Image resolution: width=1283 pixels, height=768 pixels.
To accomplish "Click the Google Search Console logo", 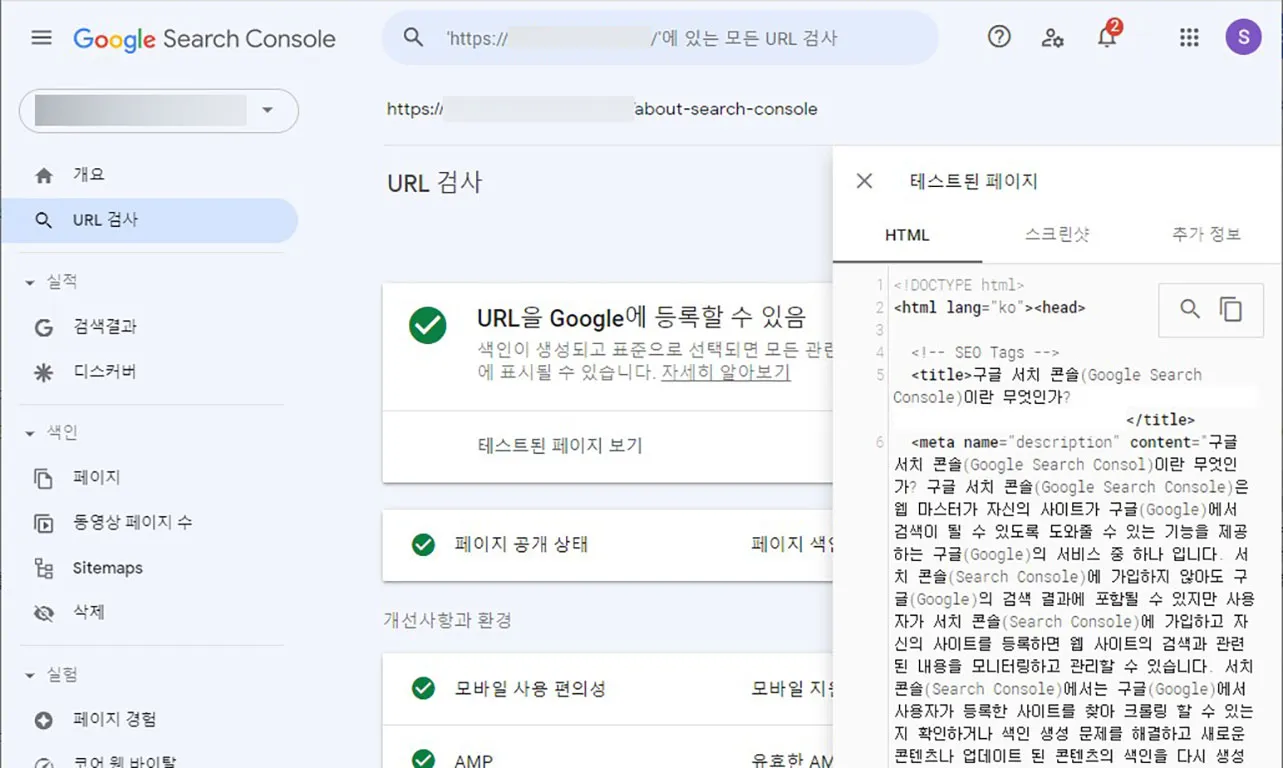I will click(204, 39).
